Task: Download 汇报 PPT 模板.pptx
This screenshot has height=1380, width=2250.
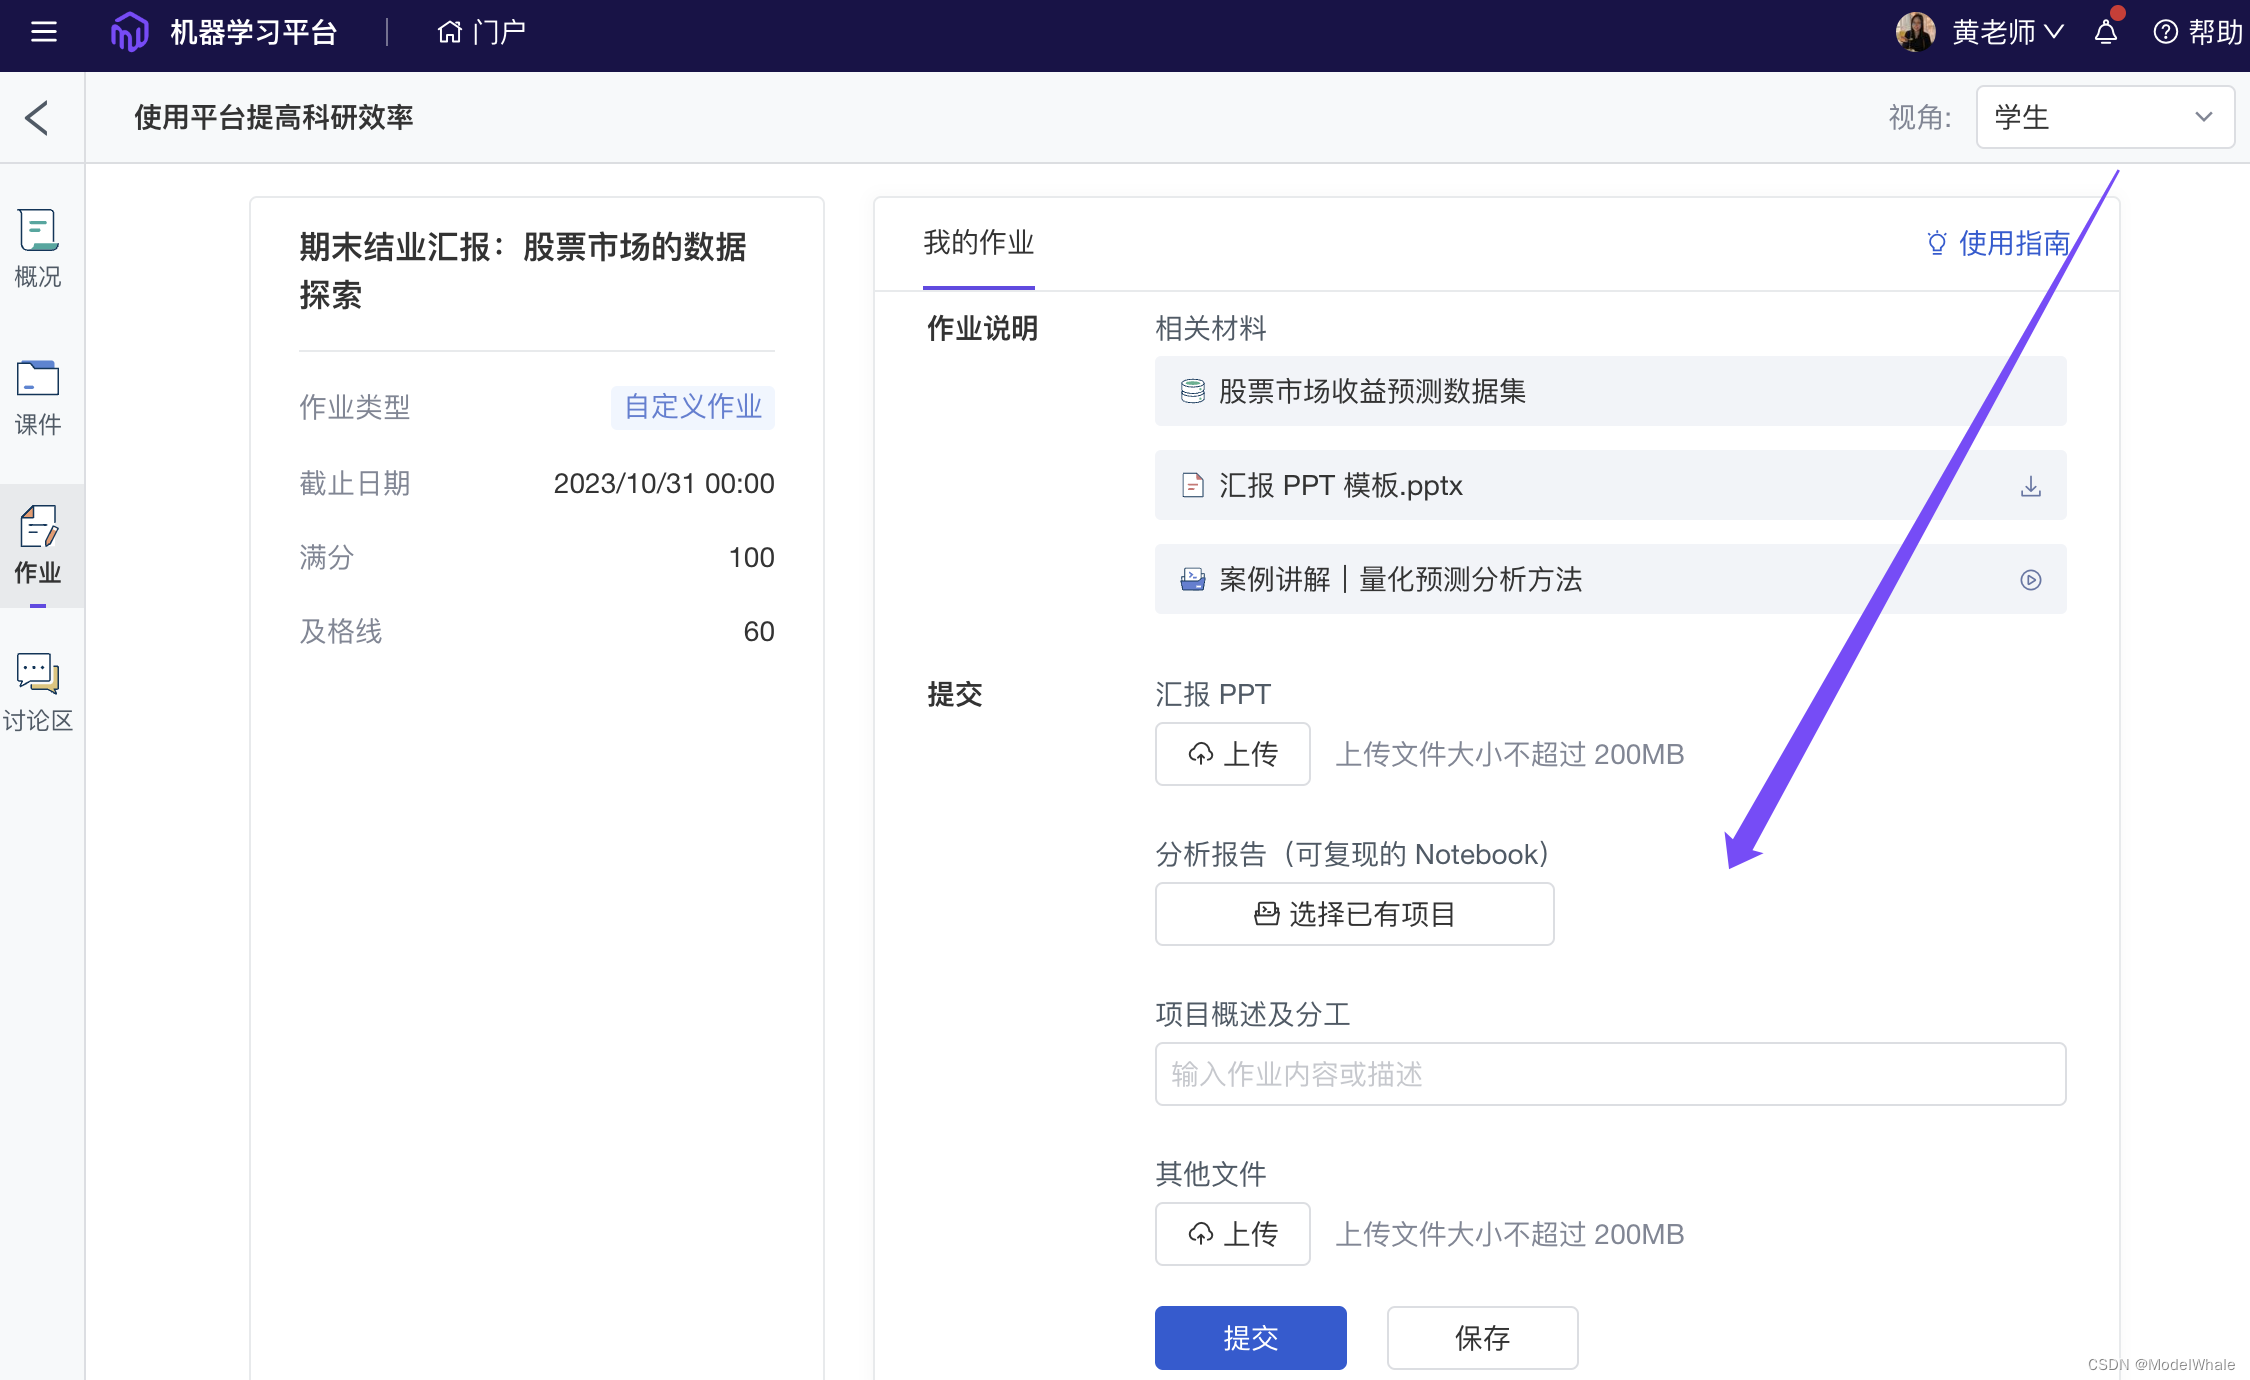Action: coord(2030,486)
